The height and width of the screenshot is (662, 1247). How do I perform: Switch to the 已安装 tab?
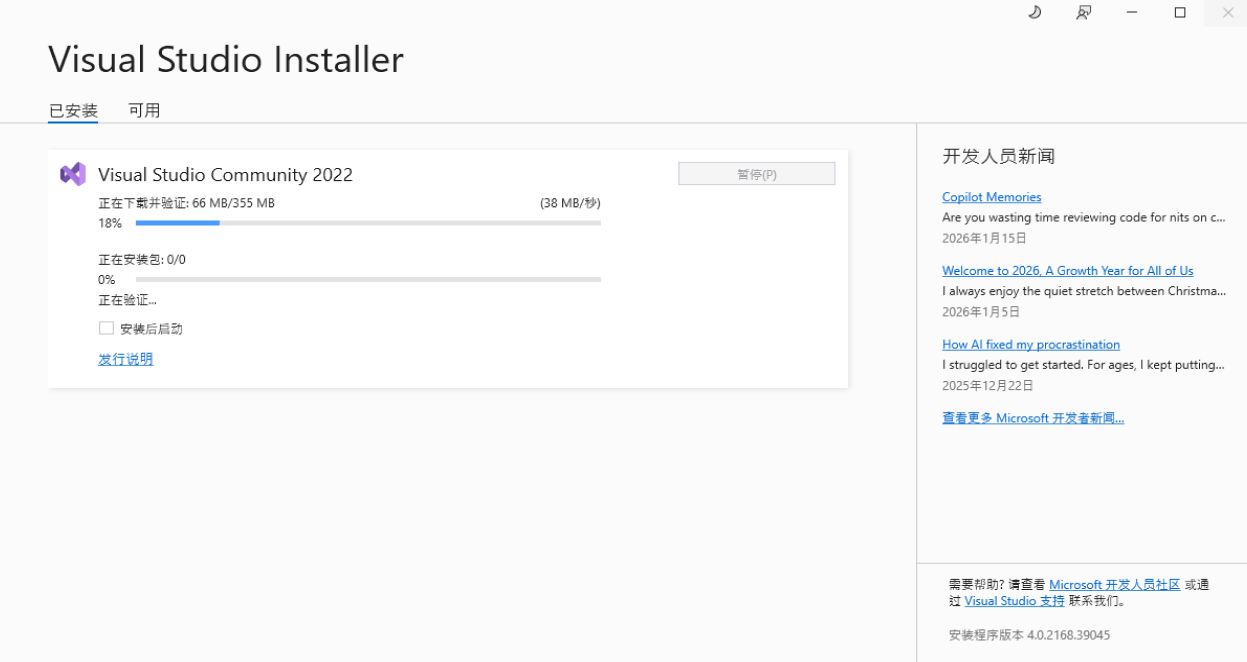click(73, 111)
